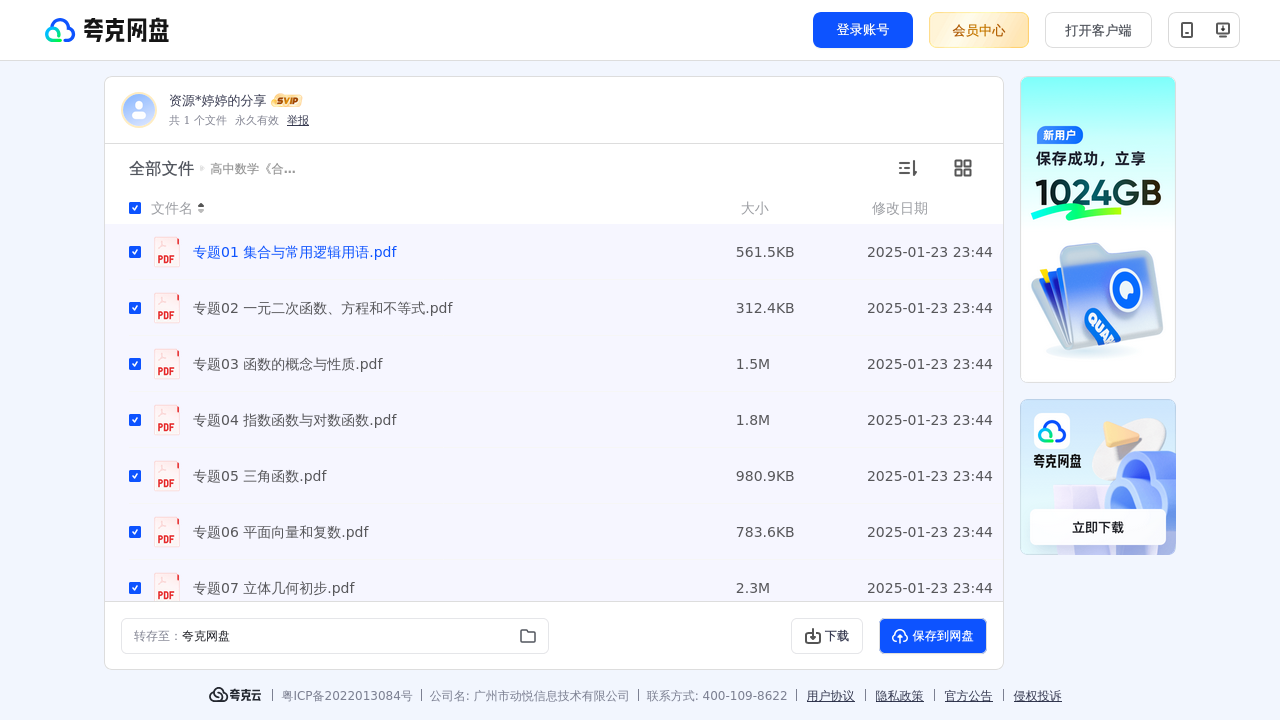
Task: Switch to grid view icon
Action: pyautogui.click(x=963, y=168)
